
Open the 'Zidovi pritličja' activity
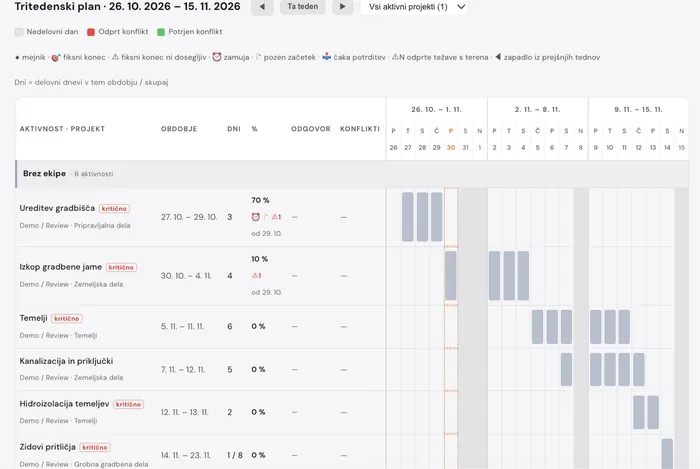click(48, 447)
